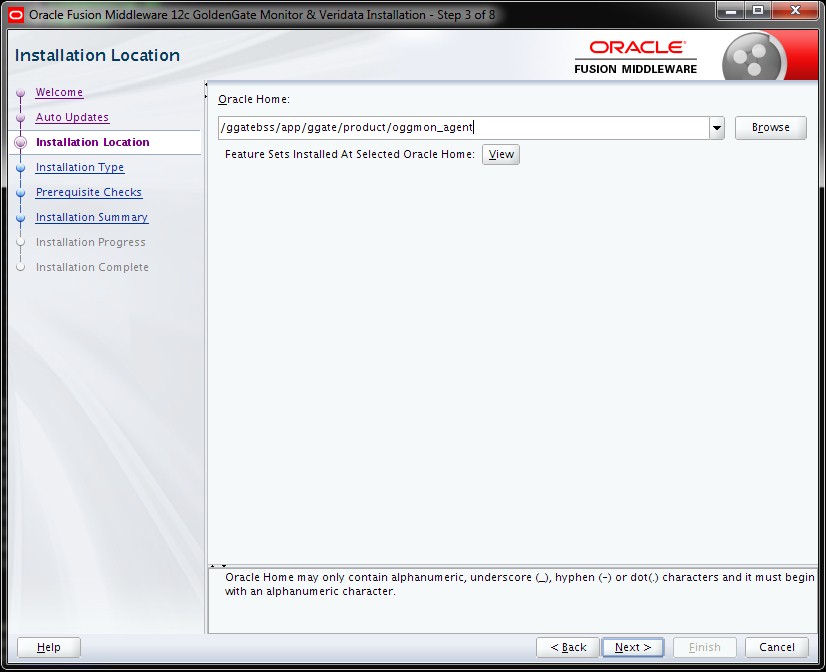The height and width of the screenshot is (672, 826).
Task: Open the Welcome step link
Action: click(59, 92)
